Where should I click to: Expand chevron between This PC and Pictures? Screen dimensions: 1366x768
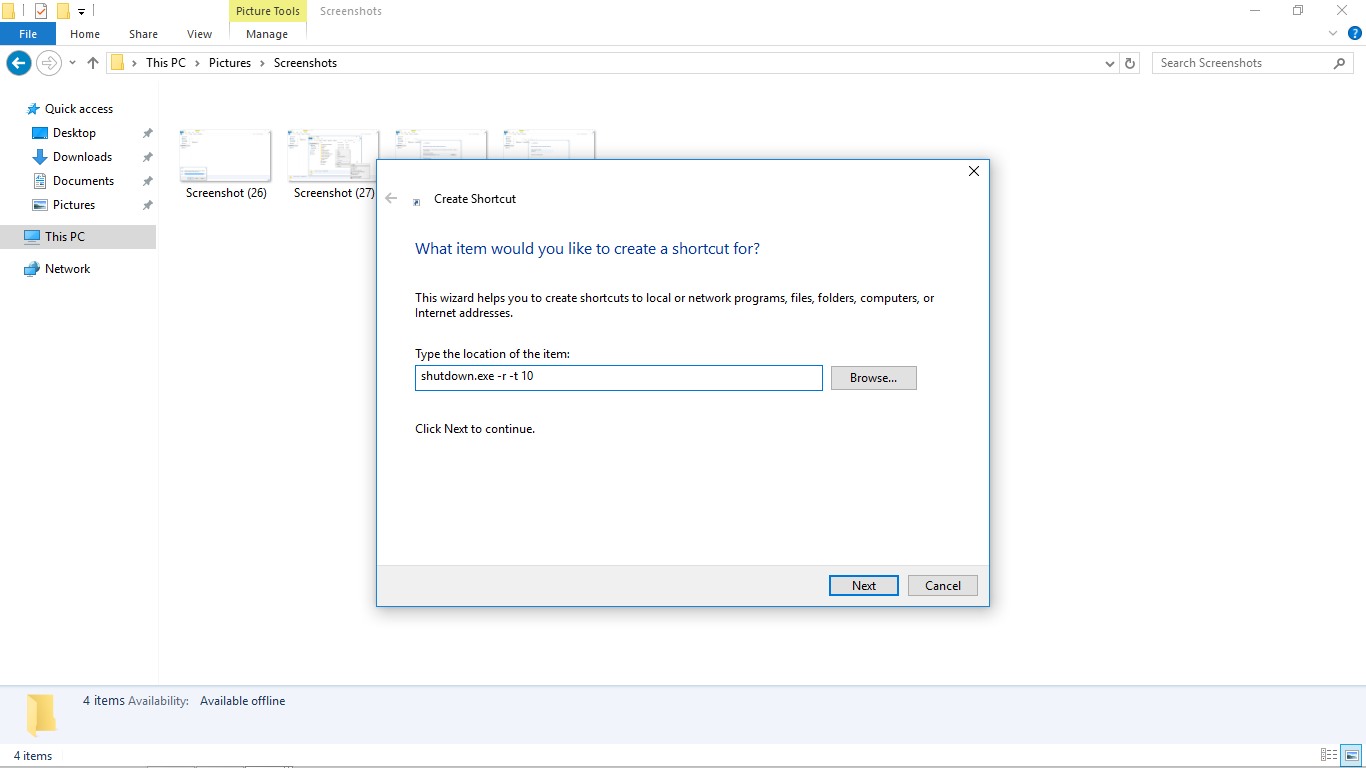198,63
